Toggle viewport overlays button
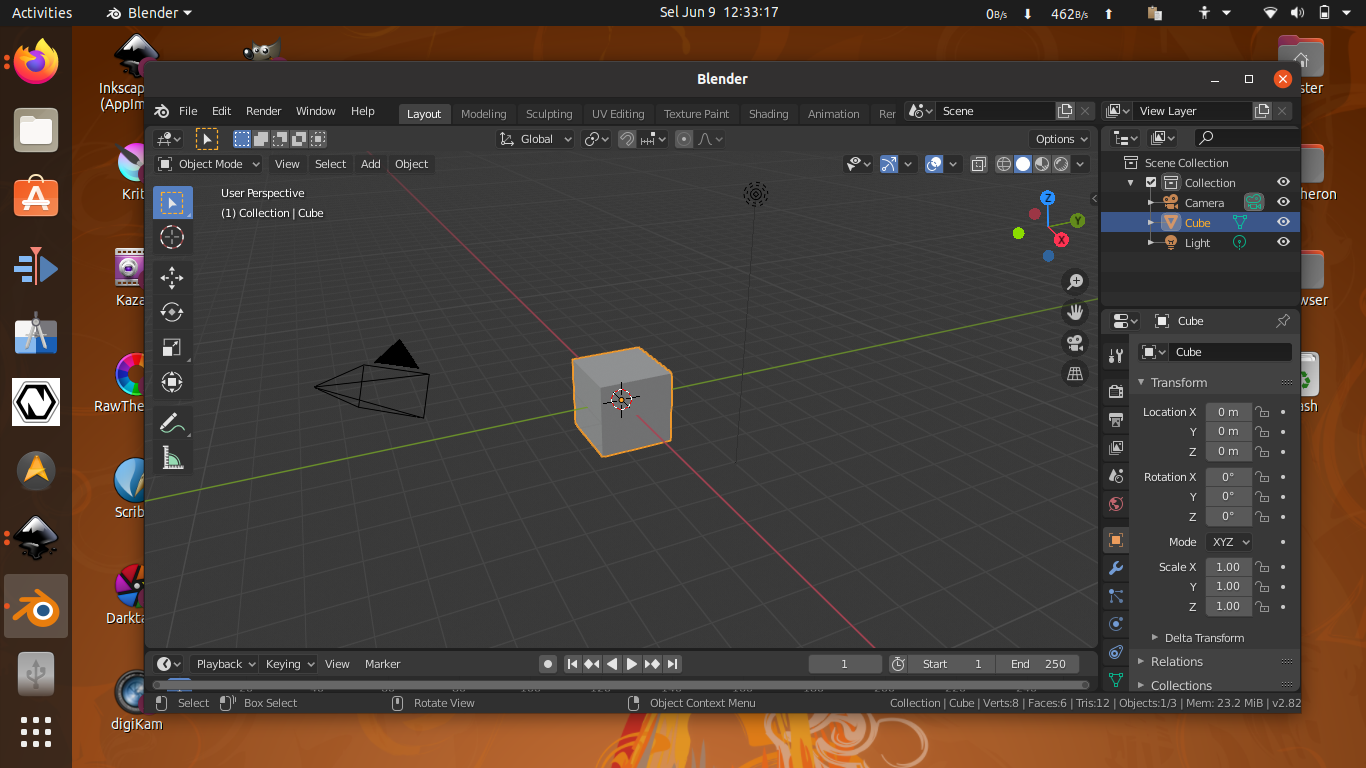The width and height of the screenshot is (1366, 768). coord(934,164)
